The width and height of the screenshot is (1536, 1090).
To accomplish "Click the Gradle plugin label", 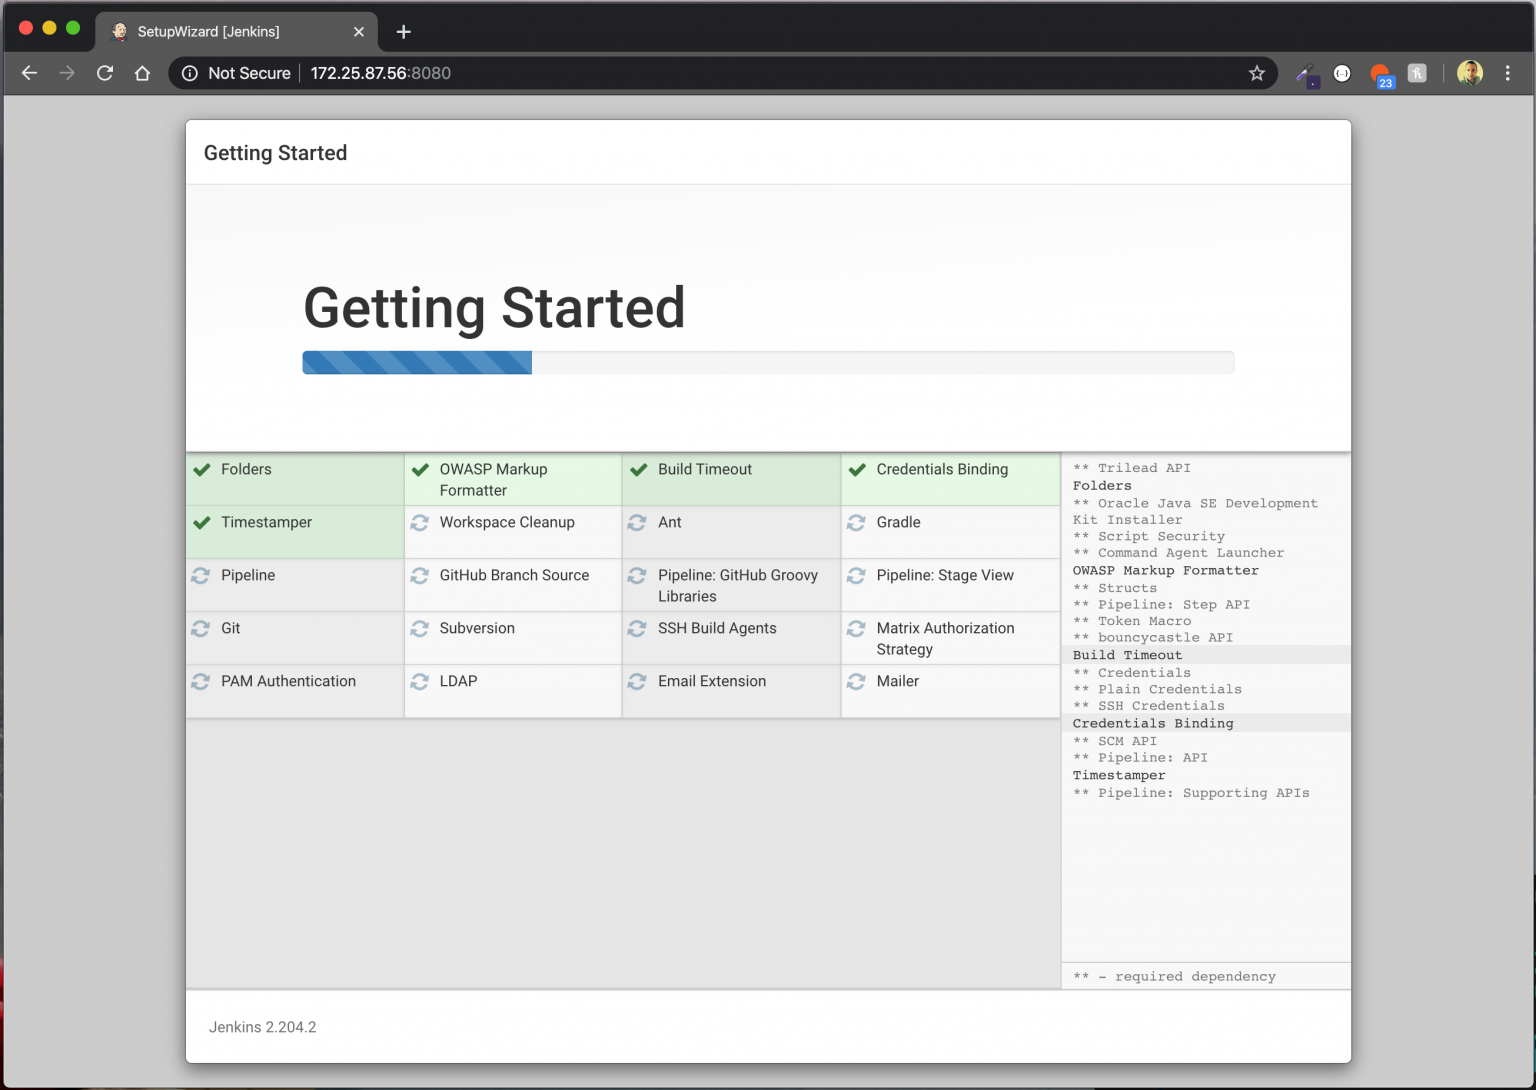I will pos(898,522).
